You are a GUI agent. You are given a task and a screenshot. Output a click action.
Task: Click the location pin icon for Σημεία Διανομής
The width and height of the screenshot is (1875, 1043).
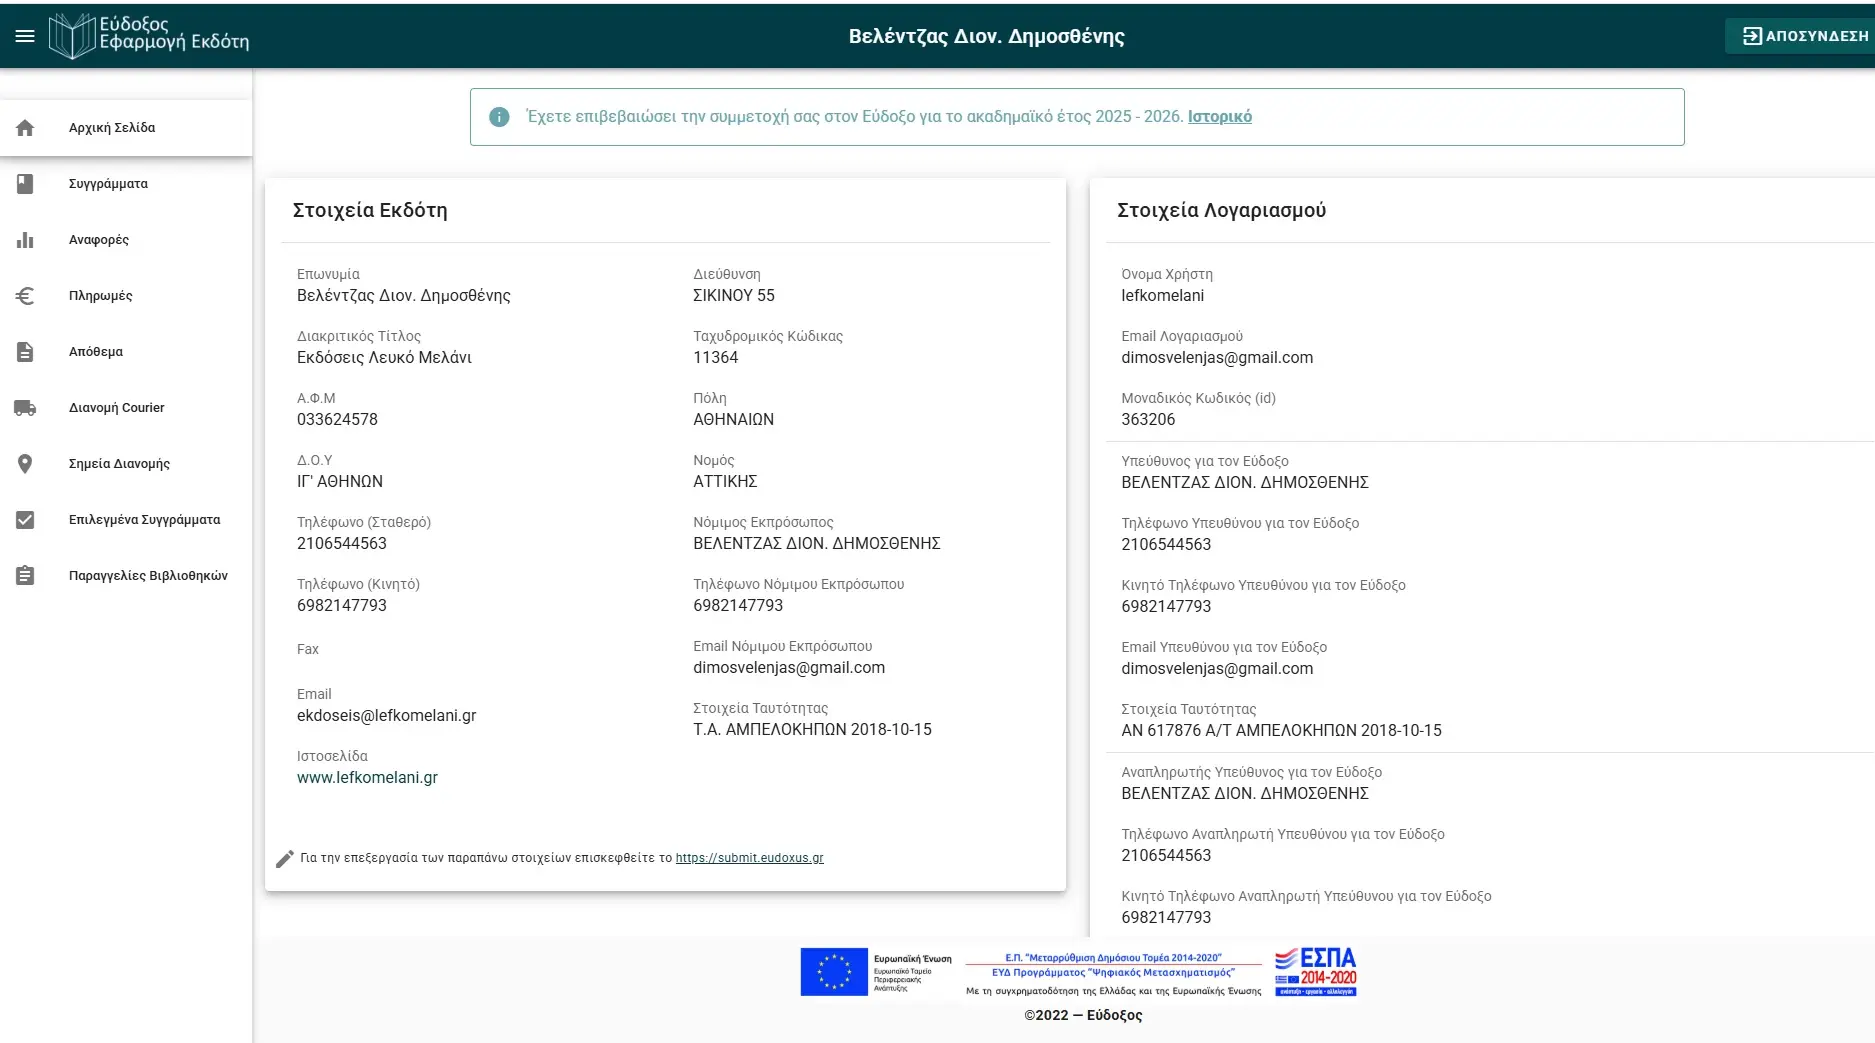pyautogui.click(x=25, y=464)
